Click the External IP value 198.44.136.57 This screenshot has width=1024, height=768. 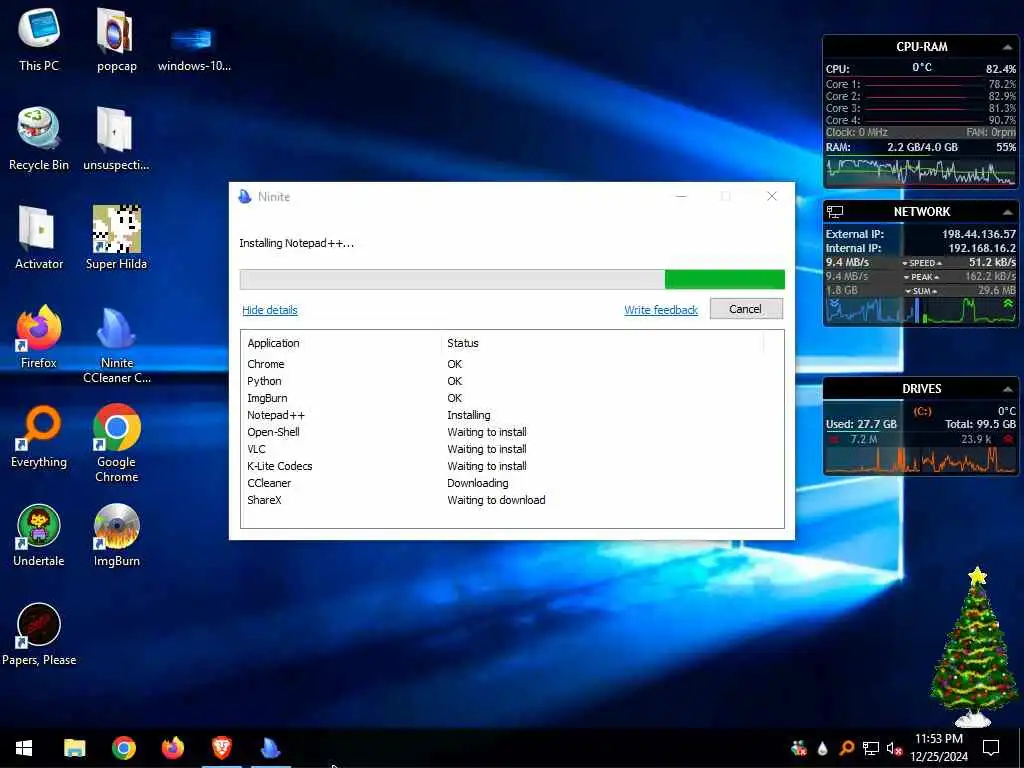click(978, 234)
